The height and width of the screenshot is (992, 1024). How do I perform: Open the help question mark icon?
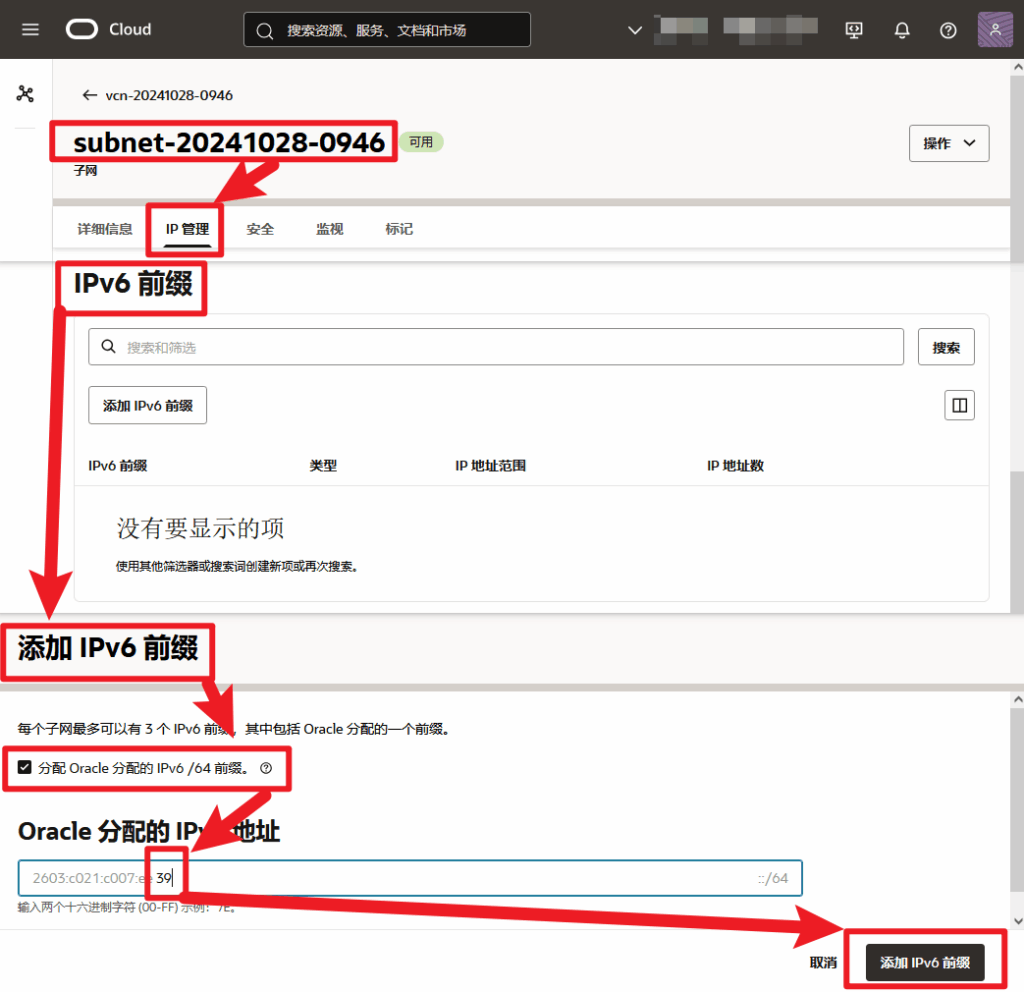click(x=948, y=30)
